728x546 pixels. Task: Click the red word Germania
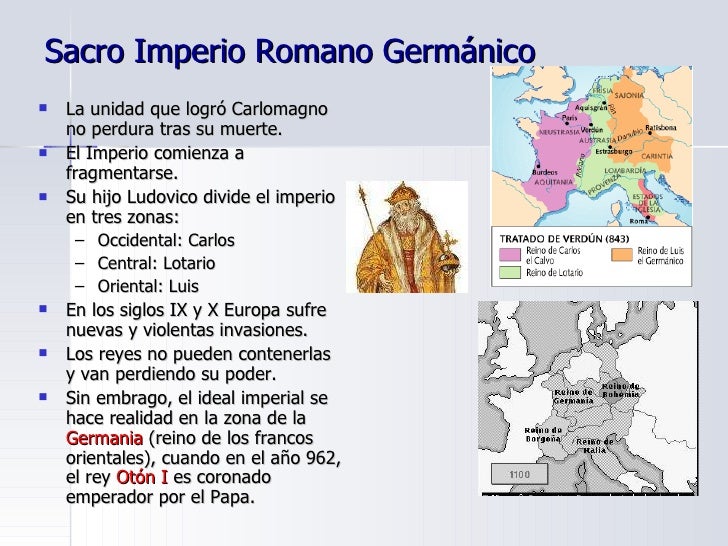point(104,438)
